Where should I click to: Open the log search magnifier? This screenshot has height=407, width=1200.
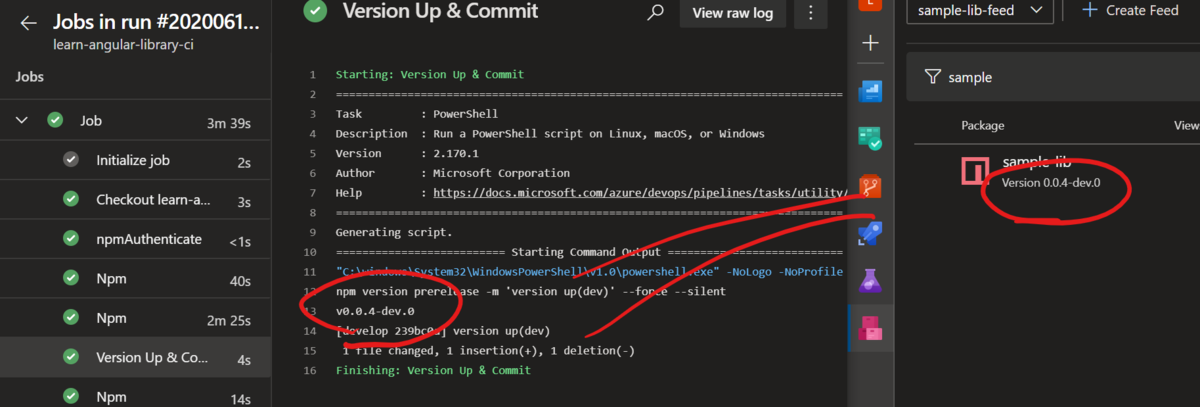coord(656,12)
